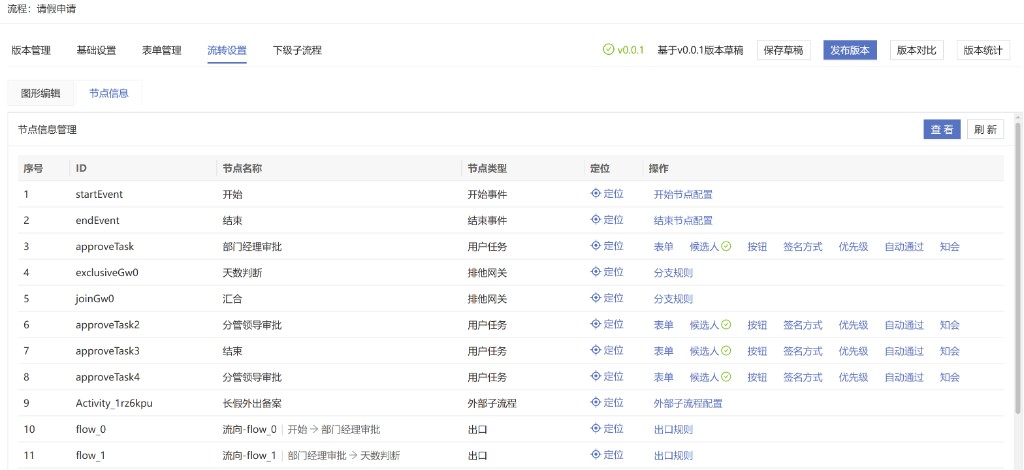
Task: Select 流转设置 tab
Action: [227, 50]
